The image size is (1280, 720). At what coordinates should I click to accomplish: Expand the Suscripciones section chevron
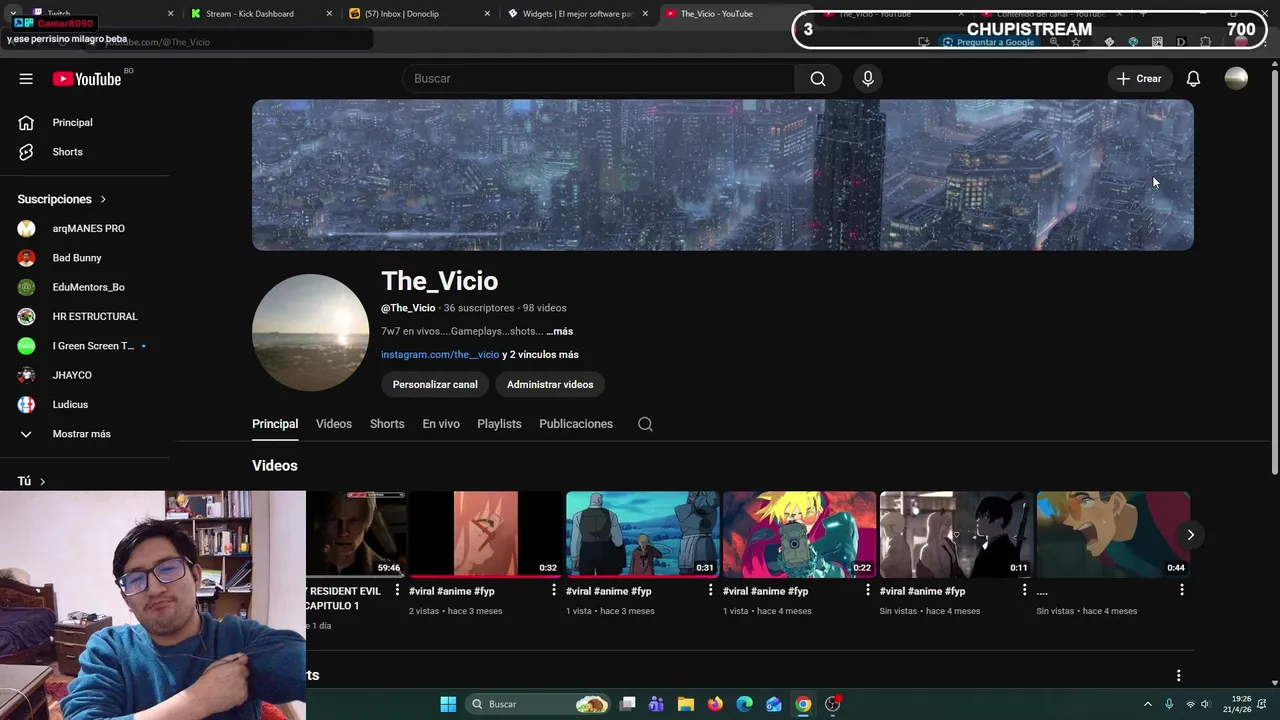103,199
